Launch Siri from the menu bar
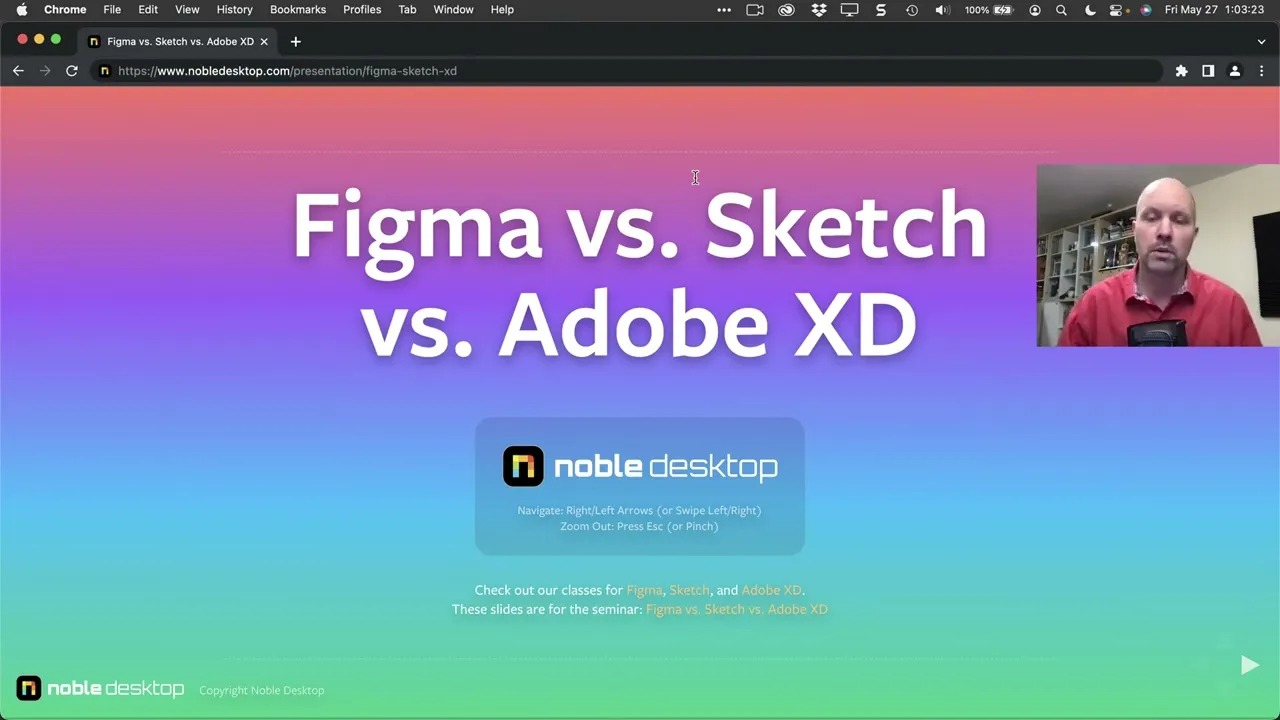This screenshot has width=1280, height=720. (x=1145, y=10)
